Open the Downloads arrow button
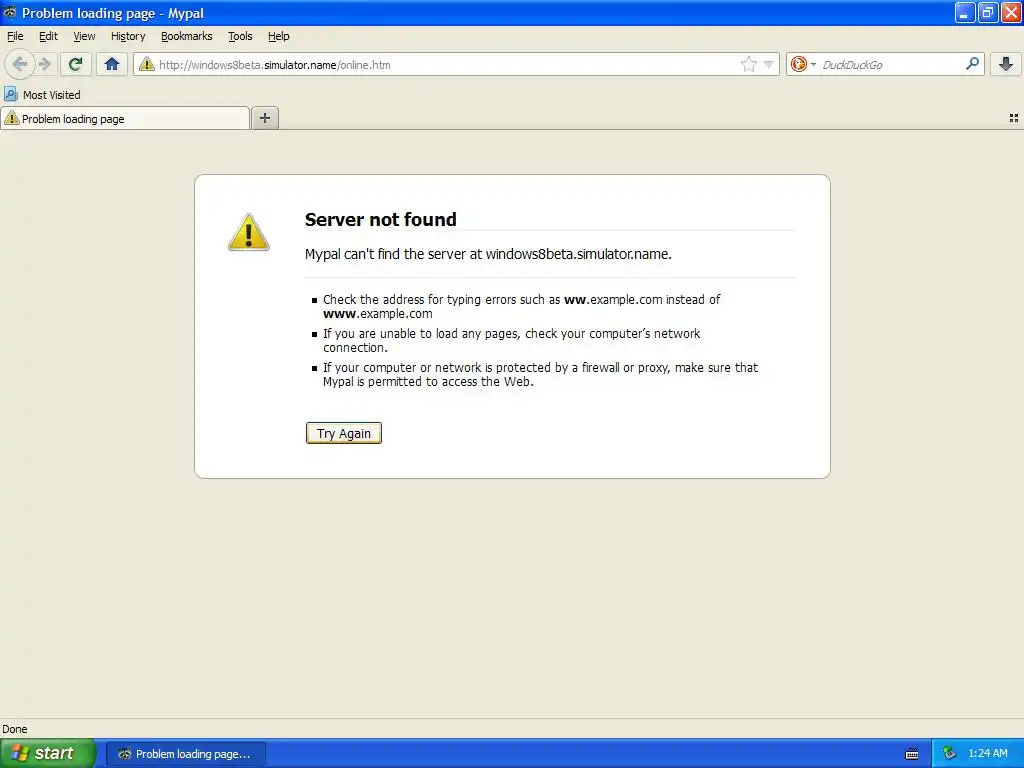The image size is (1024, 768). (x=1006, y=64)
